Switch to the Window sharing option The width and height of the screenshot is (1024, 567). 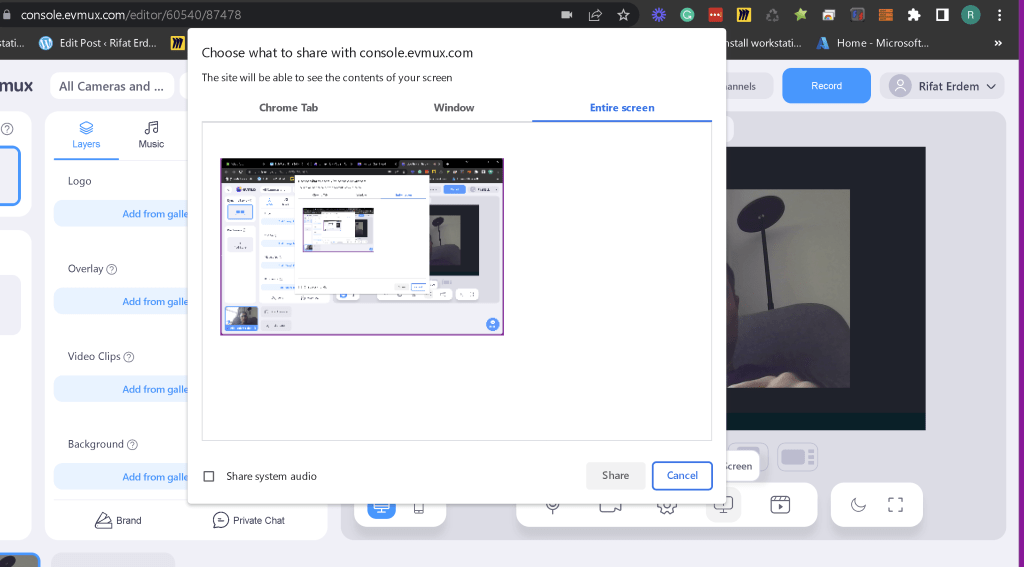click(454, 108)
